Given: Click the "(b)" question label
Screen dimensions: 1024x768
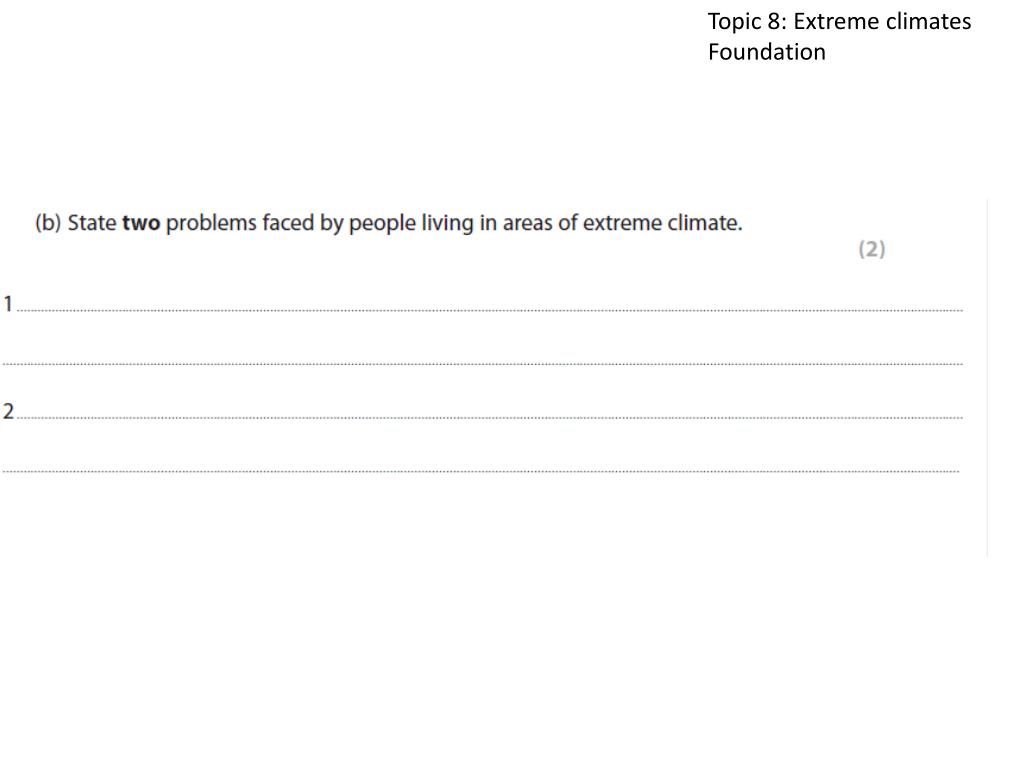Looking at the screenshot, I should 48,223.
